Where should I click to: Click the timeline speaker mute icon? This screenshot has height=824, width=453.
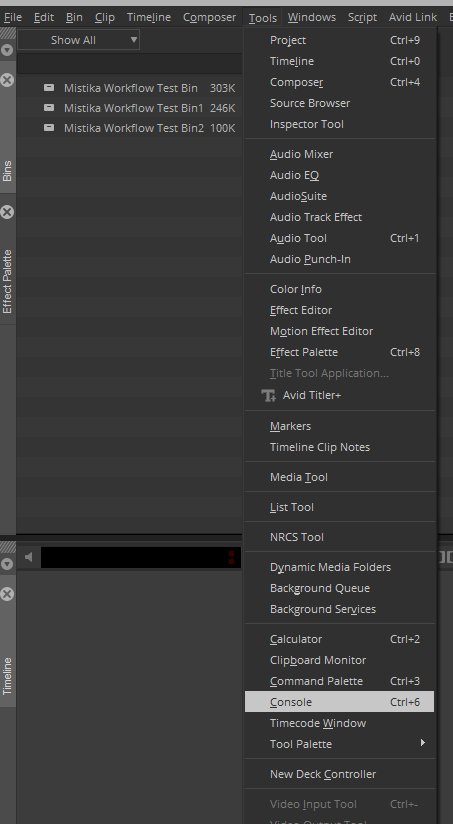29,557
